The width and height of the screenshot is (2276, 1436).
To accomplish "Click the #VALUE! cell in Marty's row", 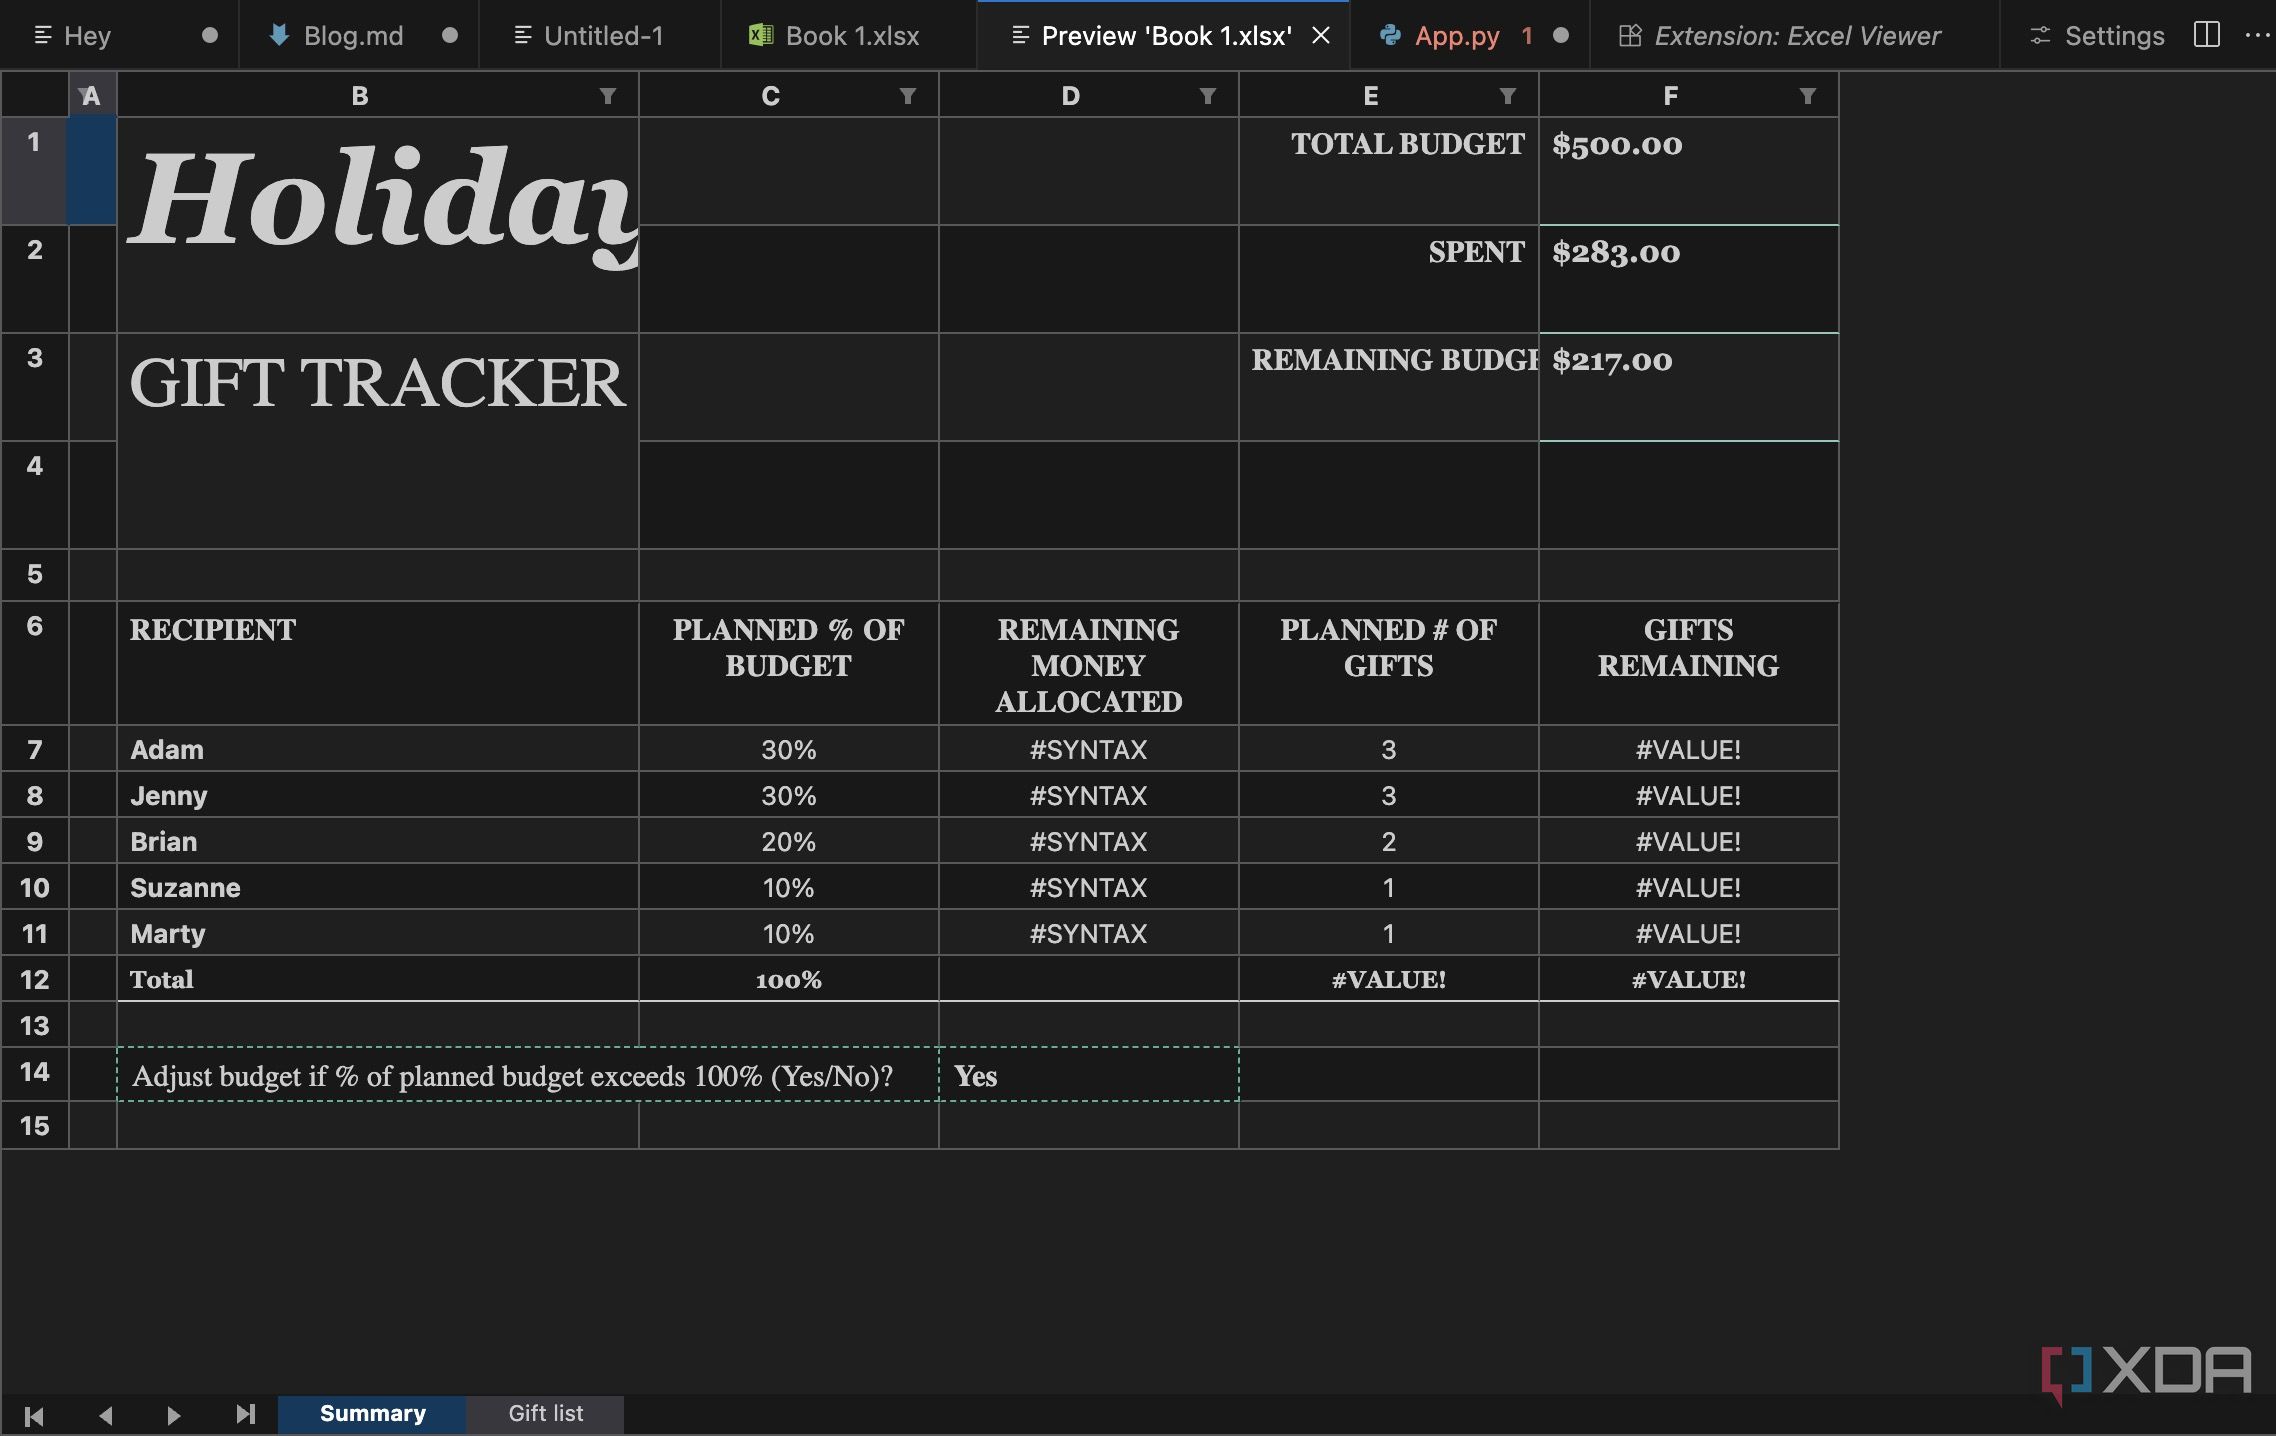I will (x=1688, y=933).
